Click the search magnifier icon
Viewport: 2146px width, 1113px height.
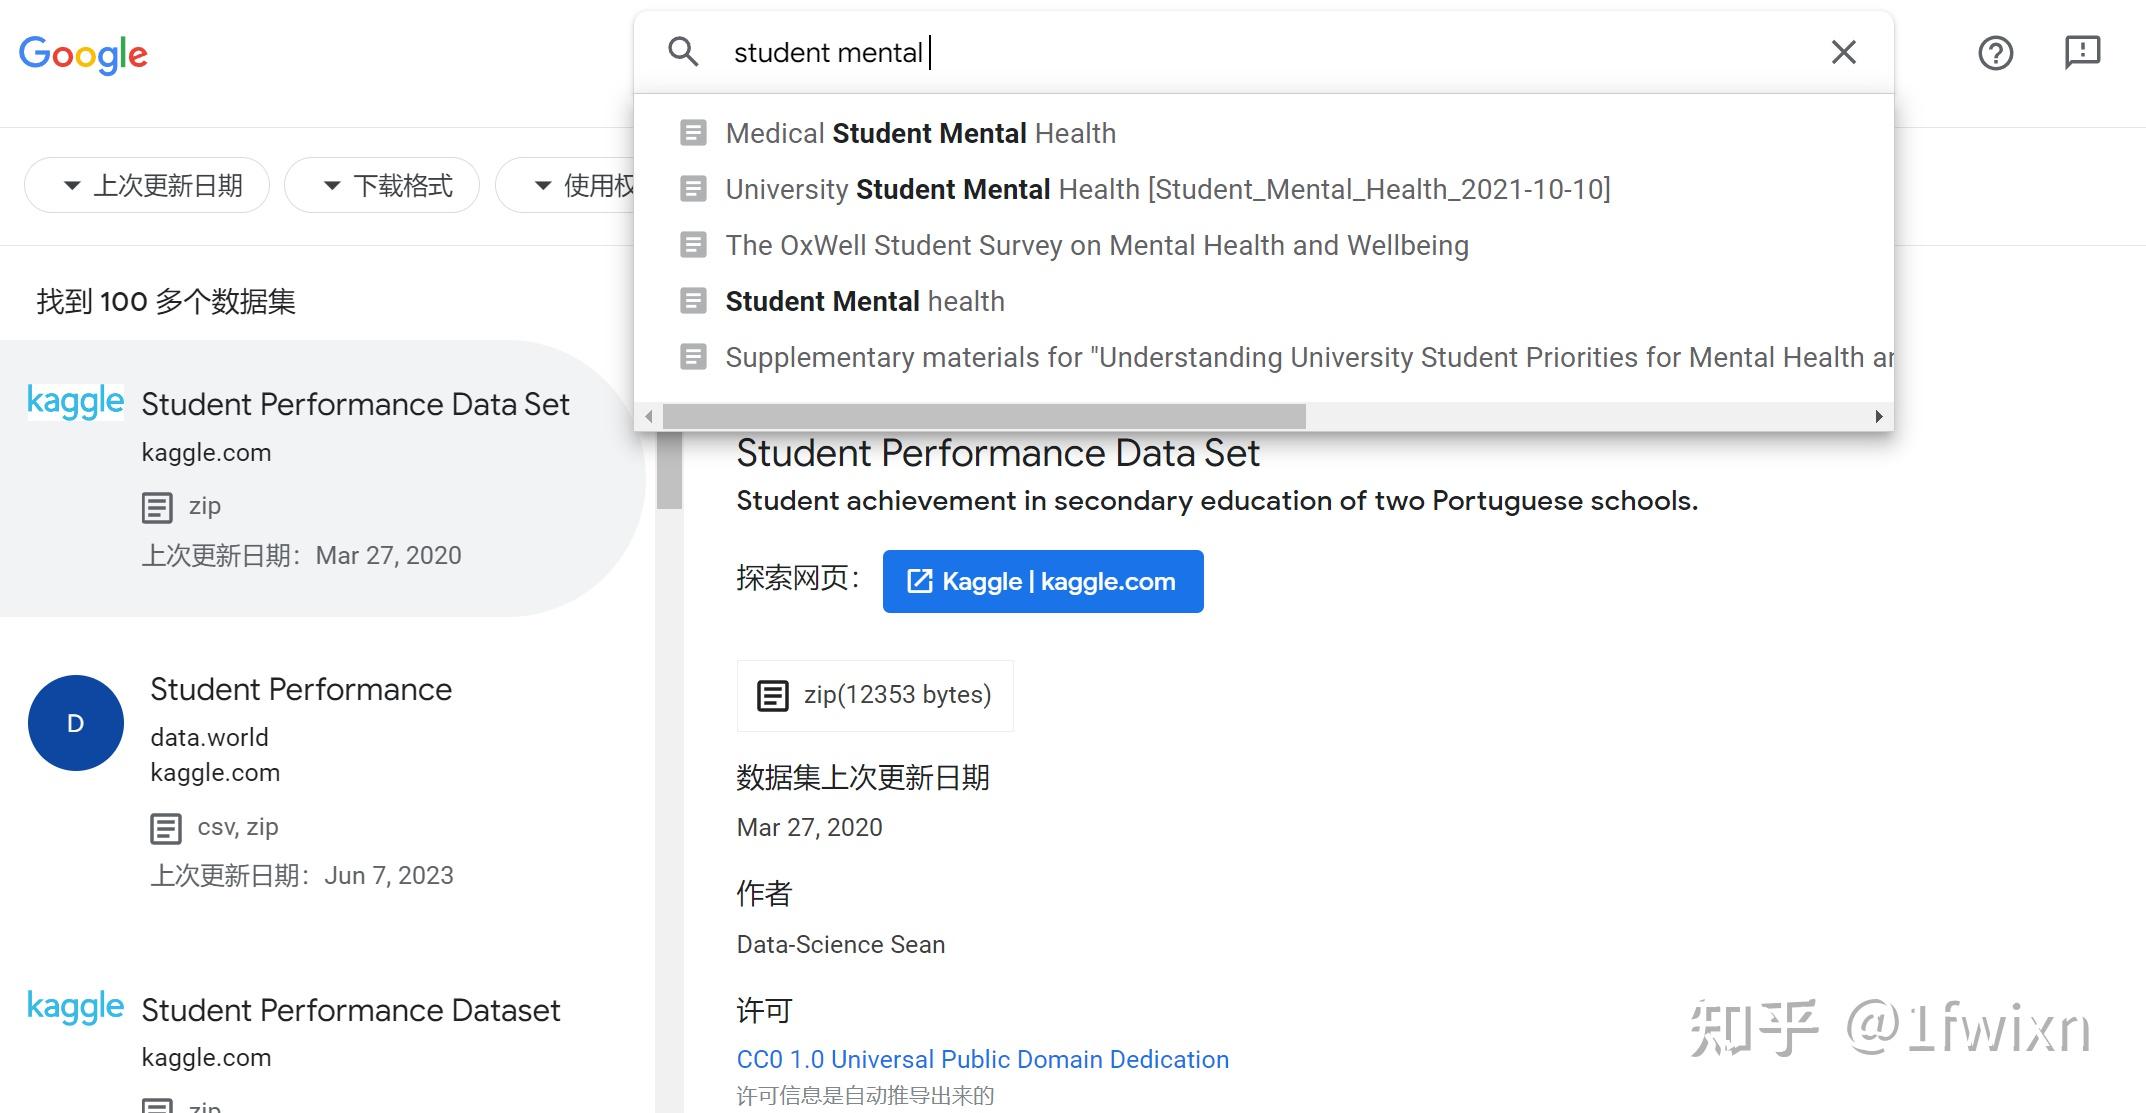click(x=683, y=52)
